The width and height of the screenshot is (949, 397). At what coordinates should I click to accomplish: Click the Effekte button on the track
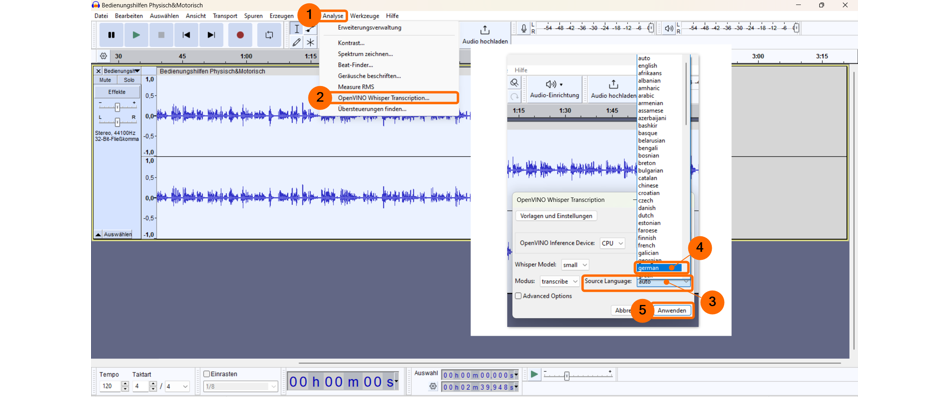click(x=117, y=92)
